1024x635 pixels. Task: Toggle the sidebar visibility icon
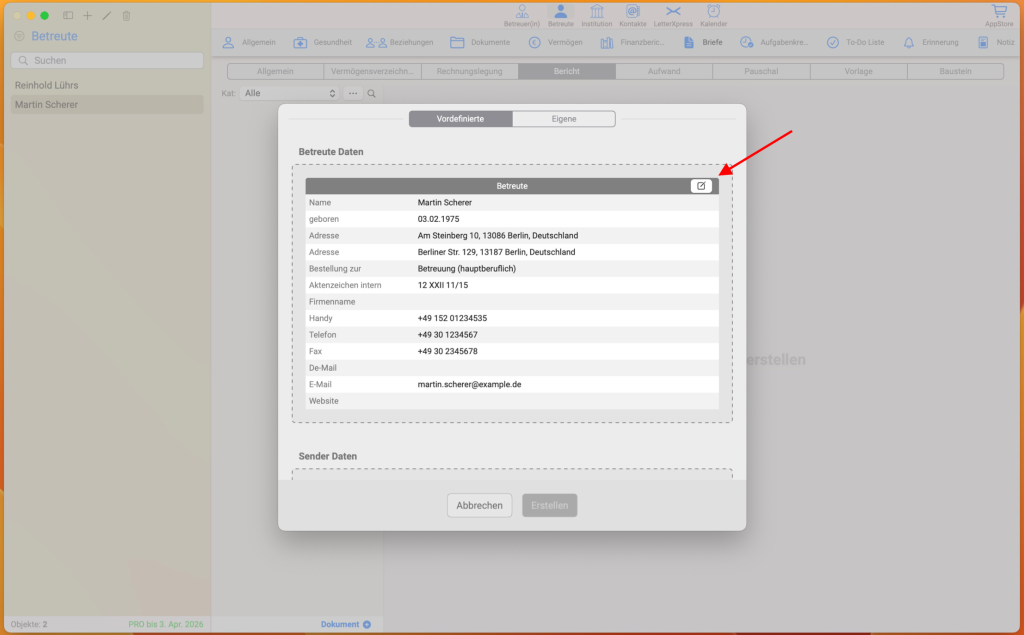[x=68, y=16]
